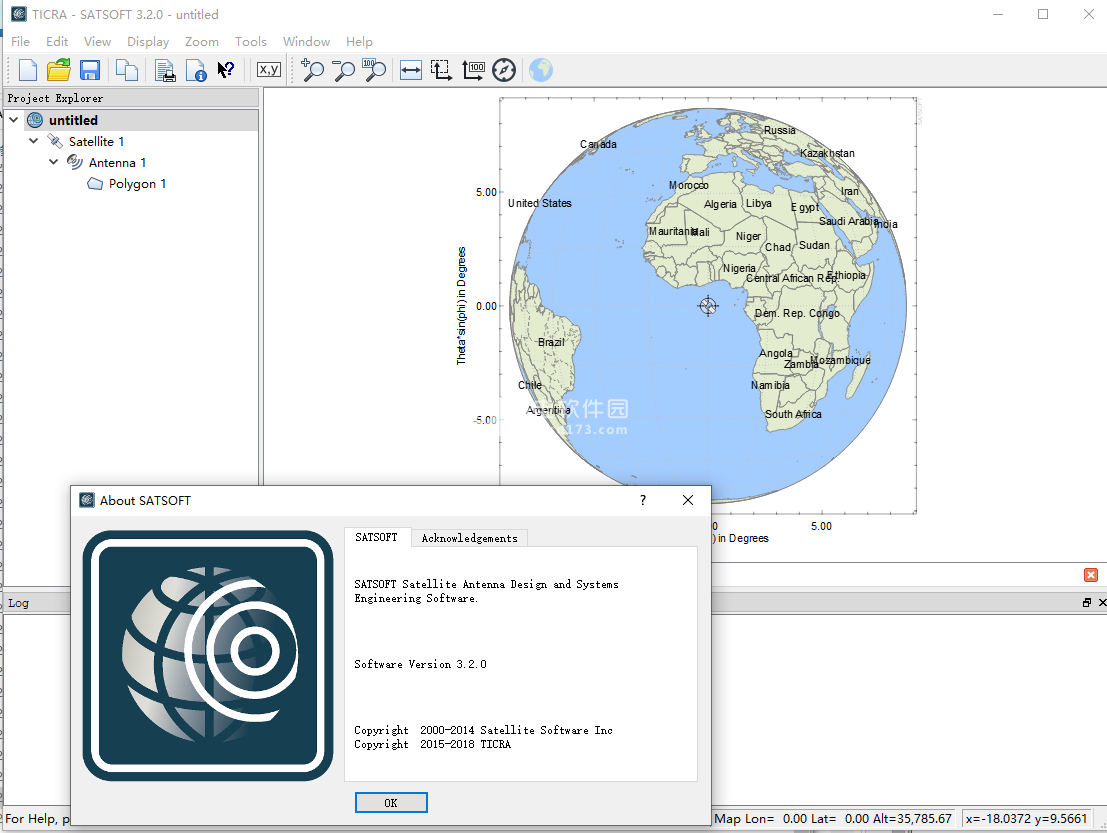The image size is (1107, 833).
Task: Open the Help menu
Action: coord(359,42)
